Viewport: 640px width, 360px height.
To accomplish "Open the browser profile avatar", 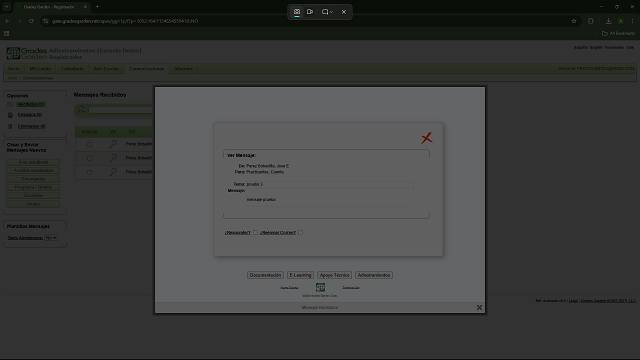I will 620,21.
